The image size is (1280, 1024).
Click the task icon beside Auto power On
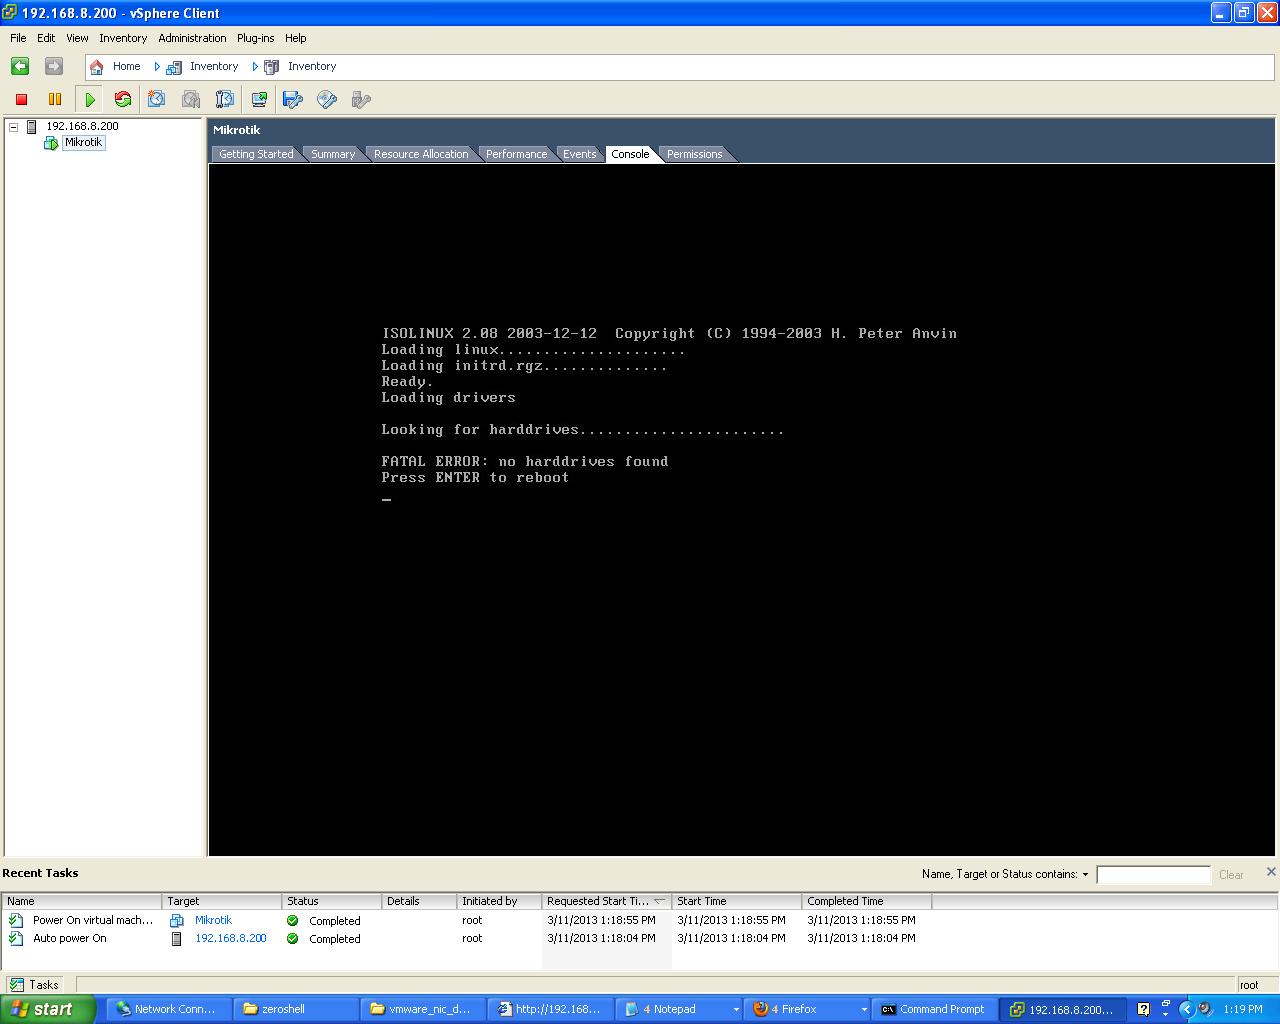[x=16, y=938]
